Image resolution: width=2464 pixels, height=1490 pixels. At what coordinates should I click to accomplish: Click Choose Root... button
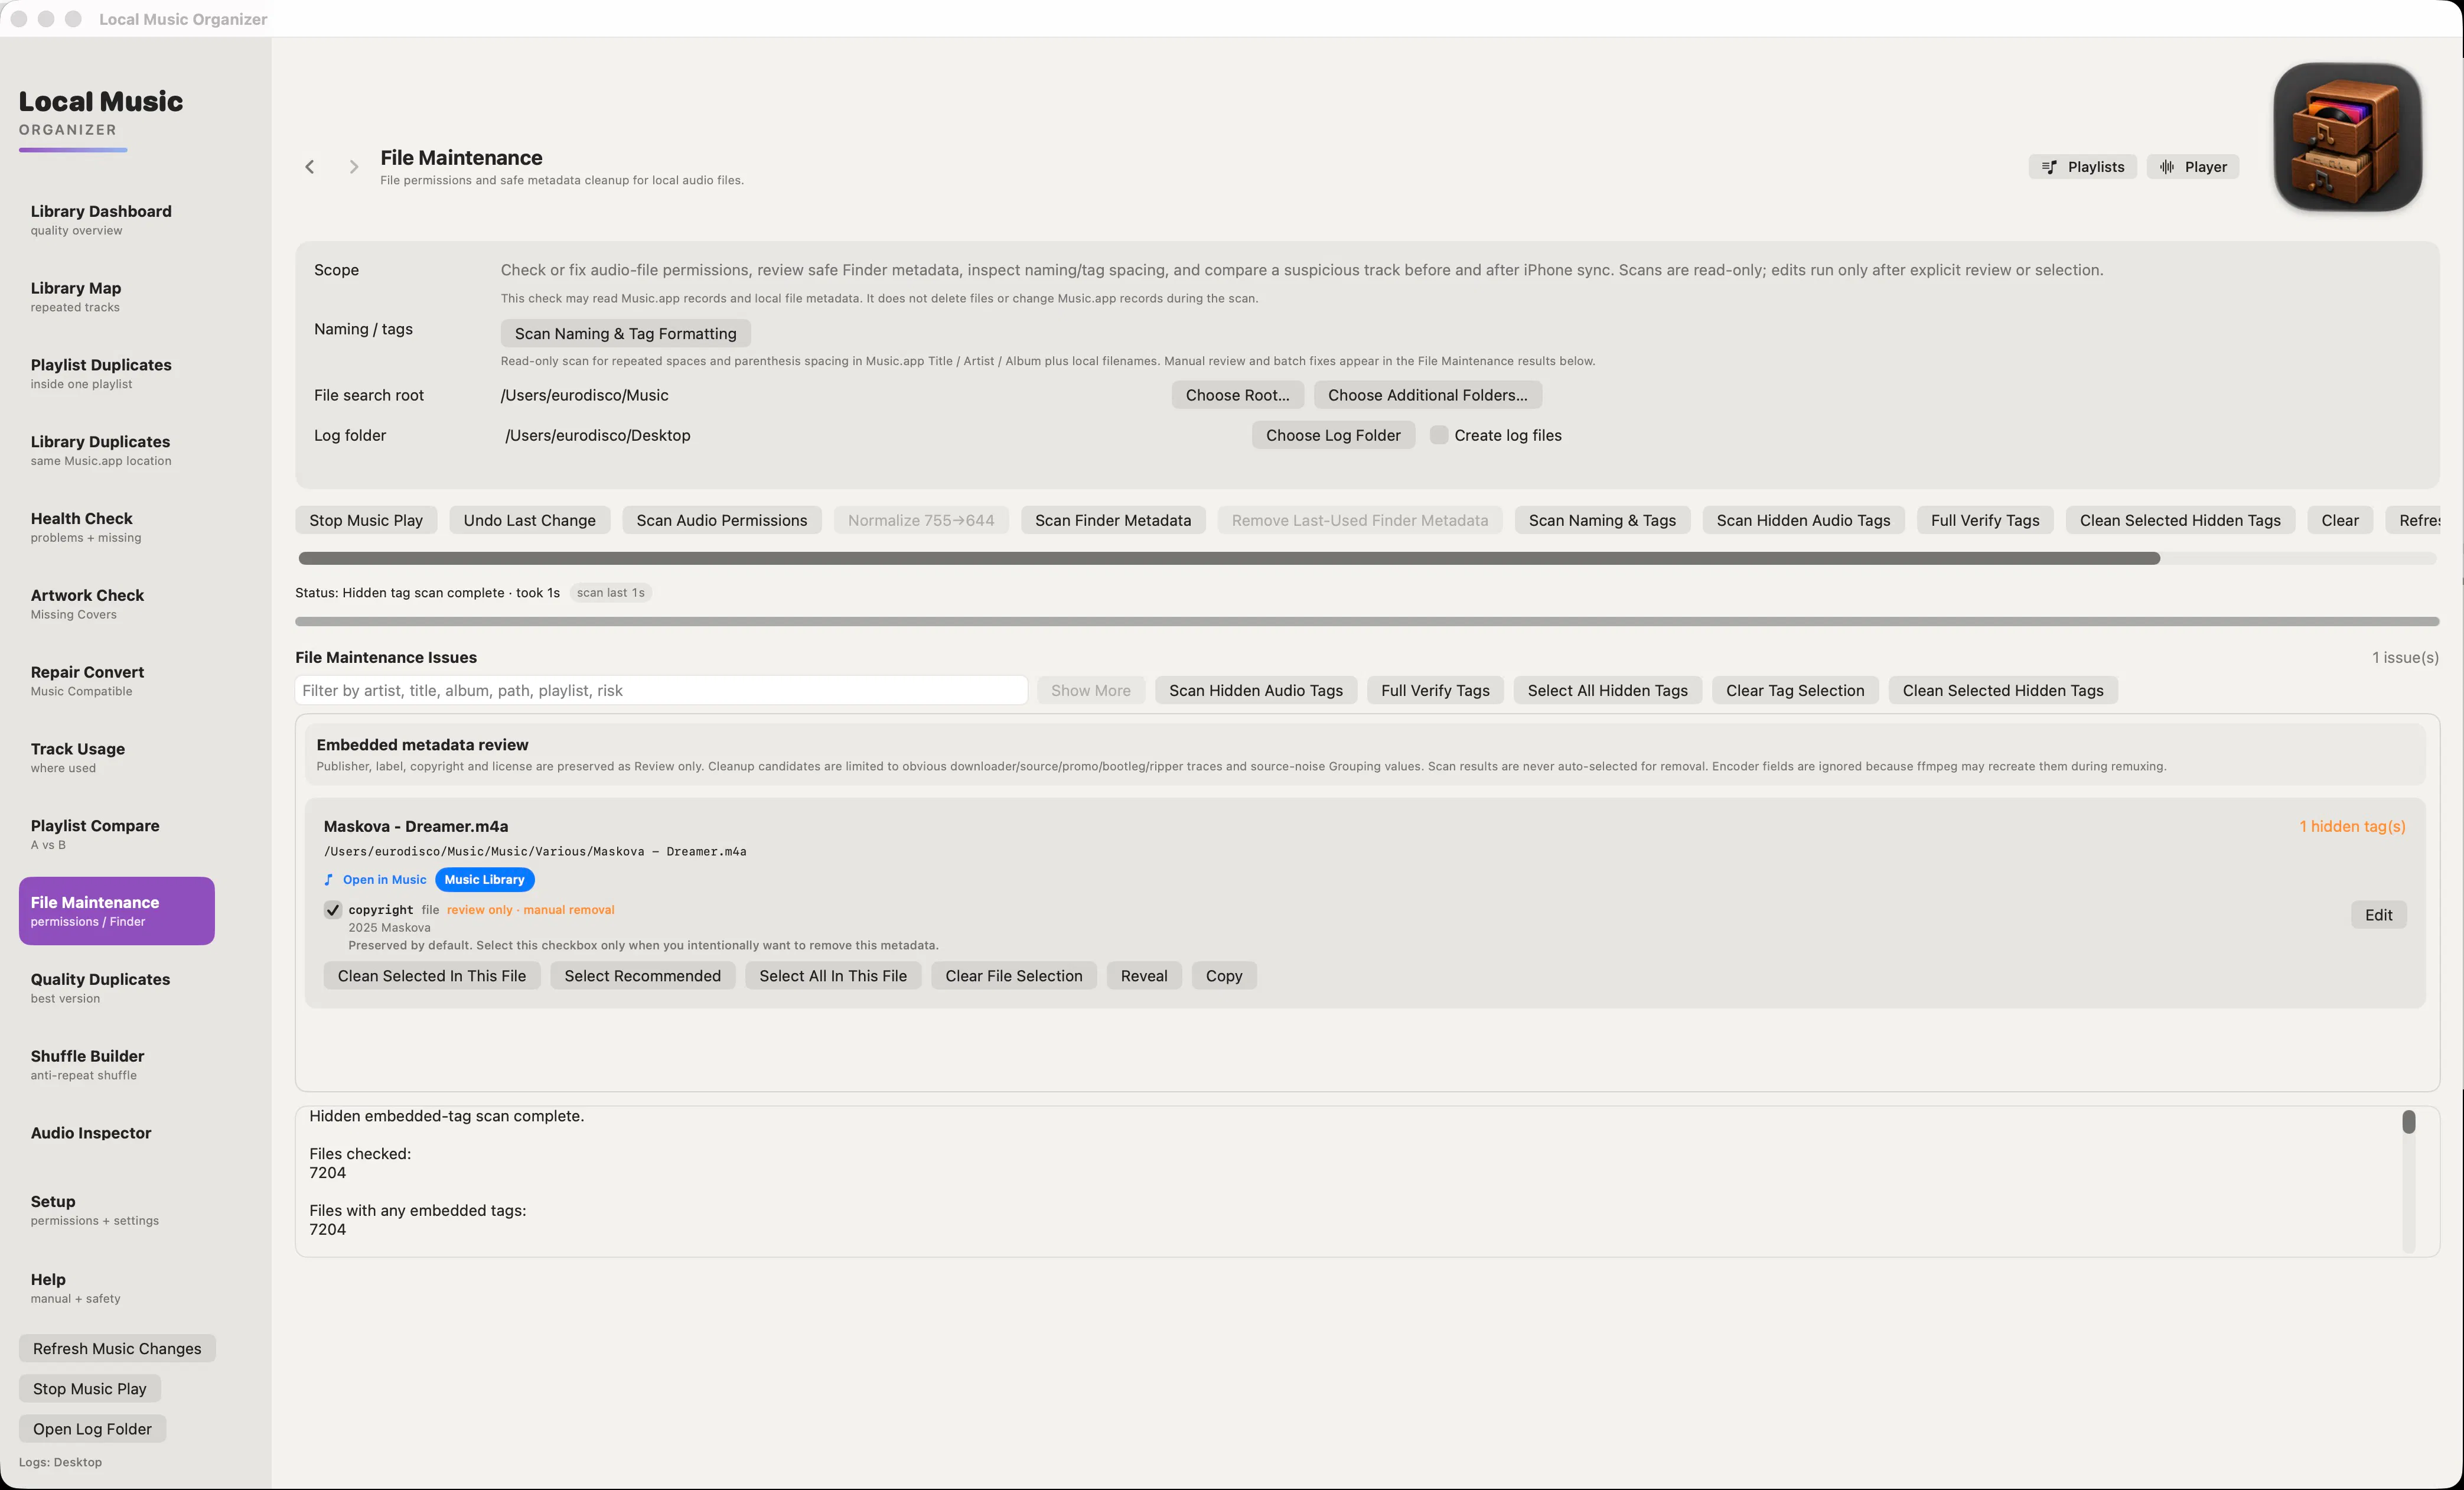point(1238,395)
